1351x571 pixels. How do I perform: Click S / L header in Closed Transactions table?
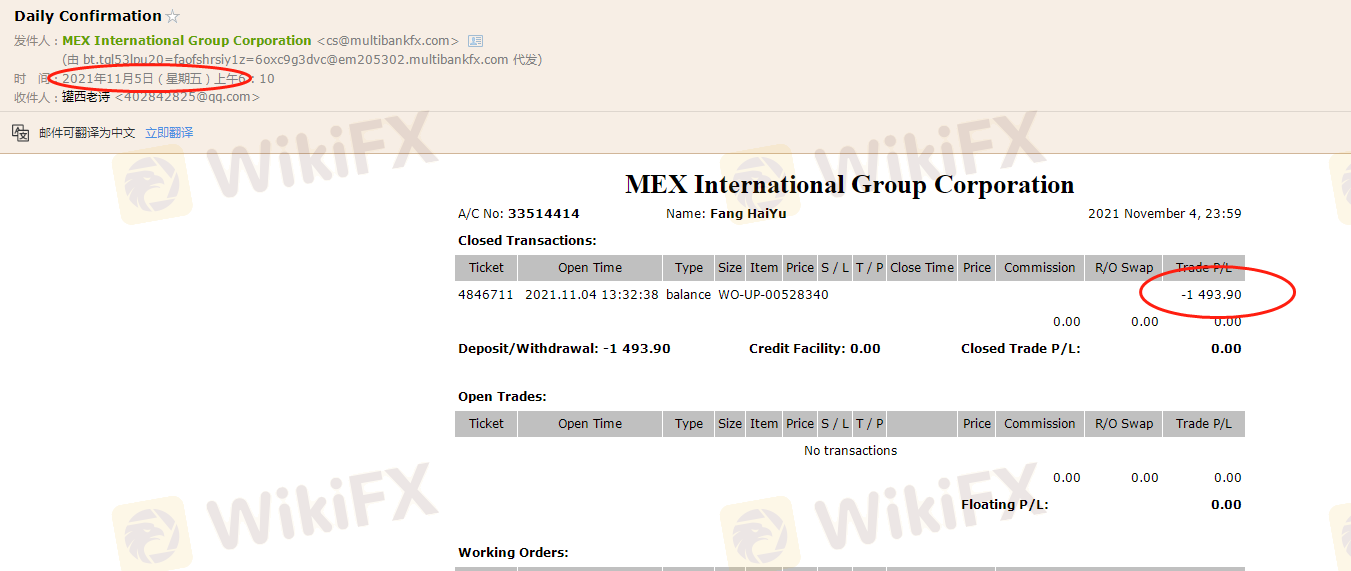[x=835, y=268]
